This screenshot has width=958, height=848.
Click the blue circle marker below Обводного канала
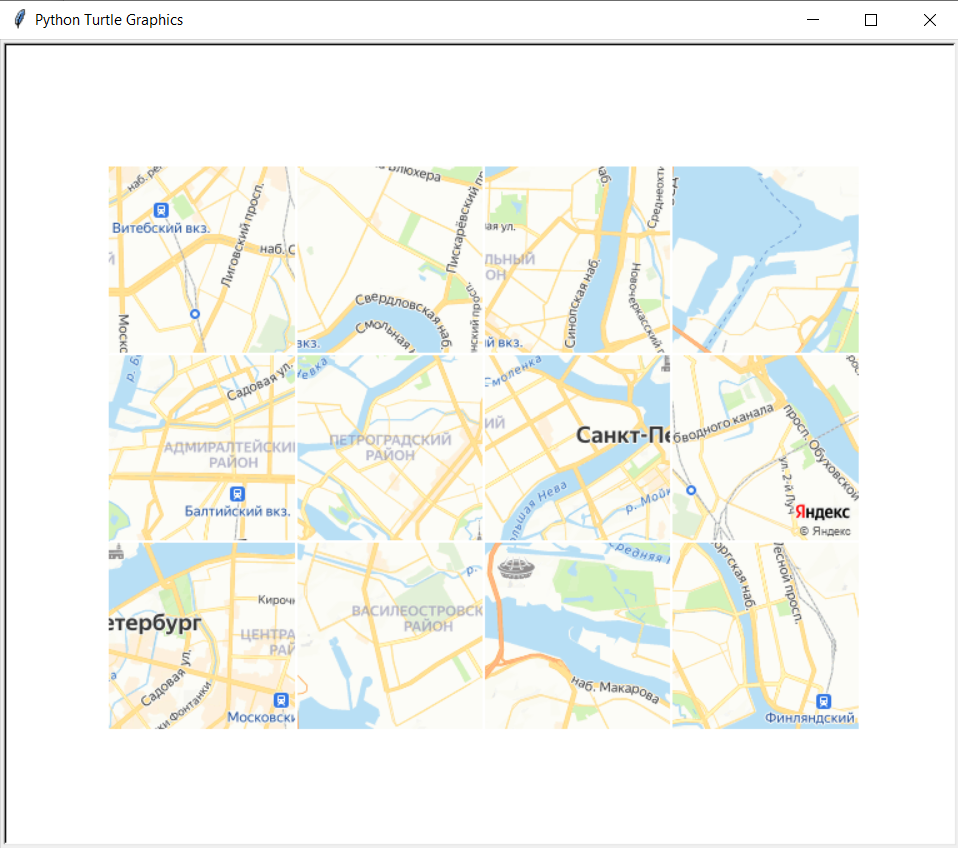tap(691, 490)
